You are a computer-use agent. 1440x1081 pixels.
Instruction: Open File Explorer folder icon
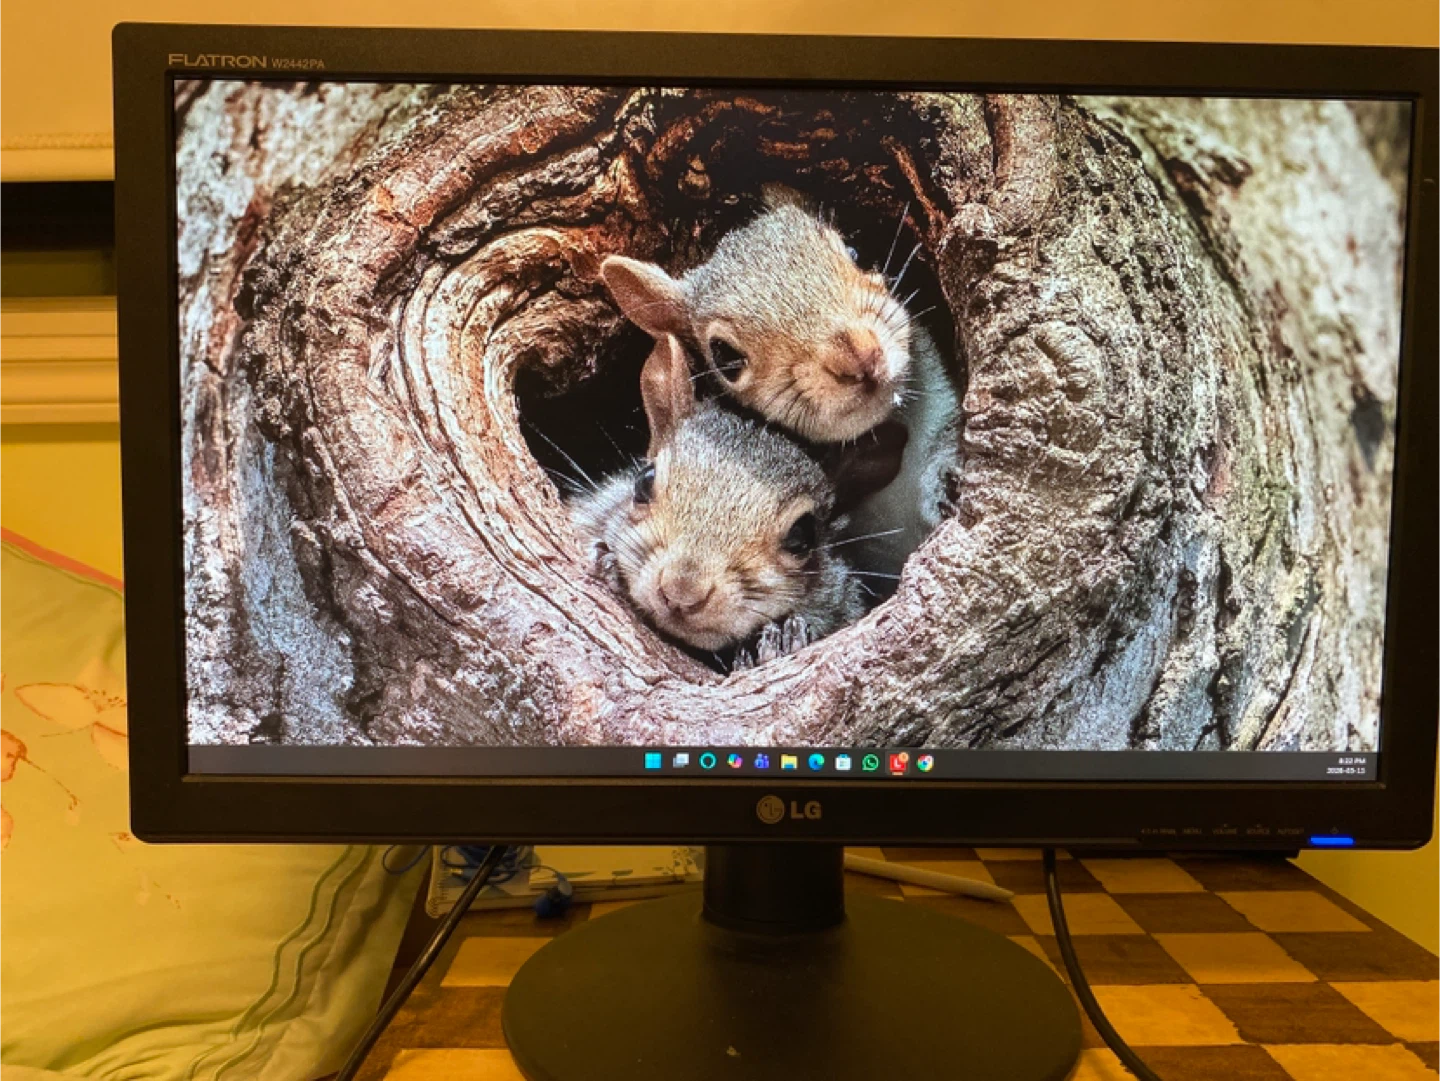[789, 763]
